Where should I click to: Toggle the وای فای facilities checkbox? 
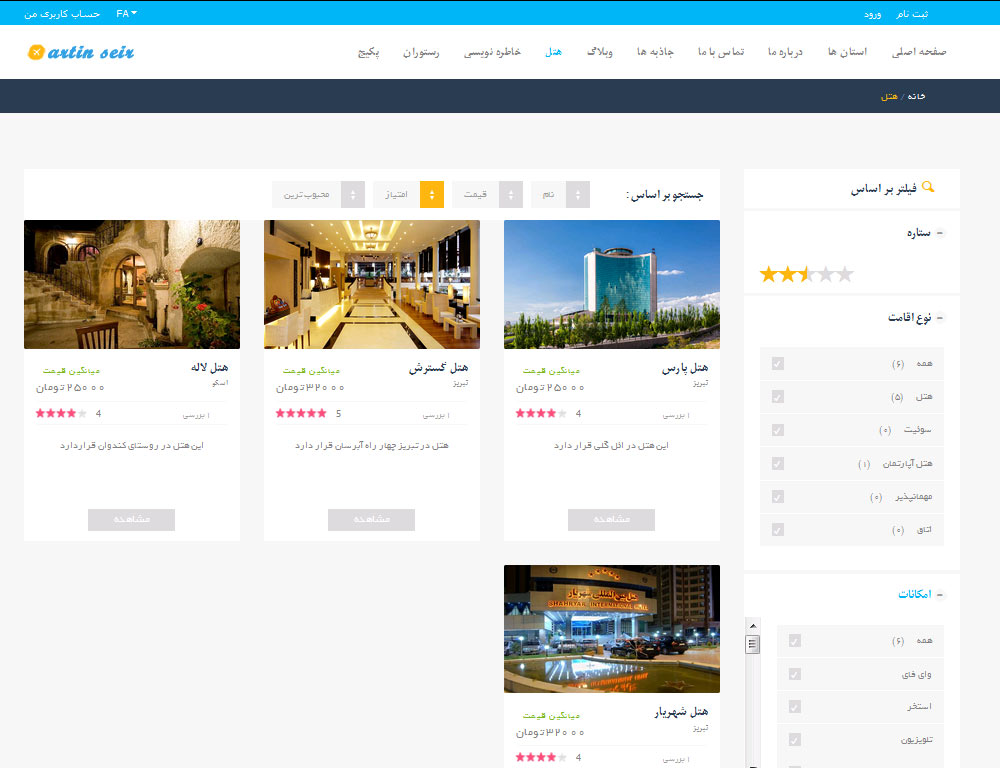pyautogui.click(x=795, y=674)
